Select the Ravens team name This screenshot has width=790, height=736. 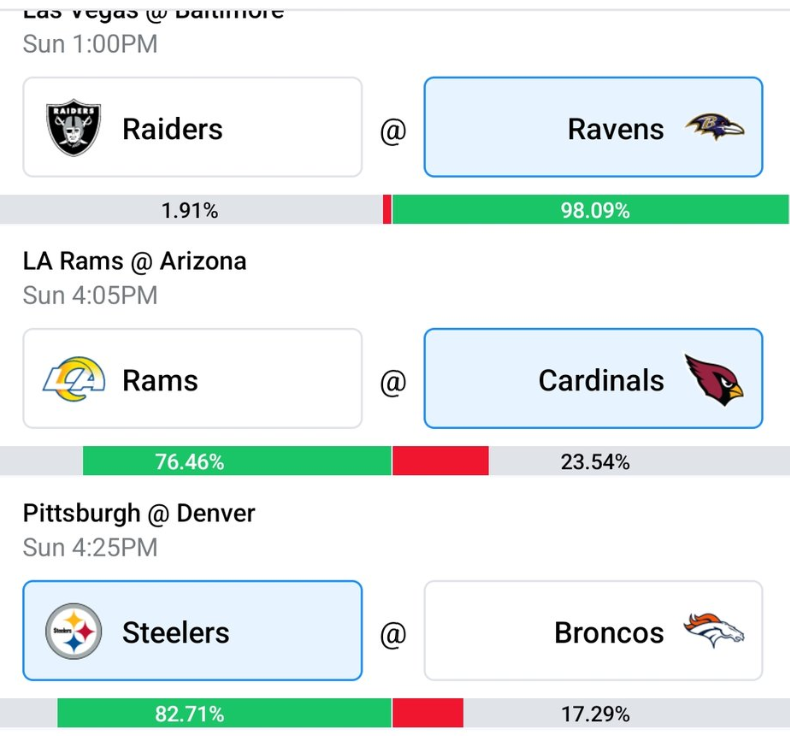pos(615,129)
